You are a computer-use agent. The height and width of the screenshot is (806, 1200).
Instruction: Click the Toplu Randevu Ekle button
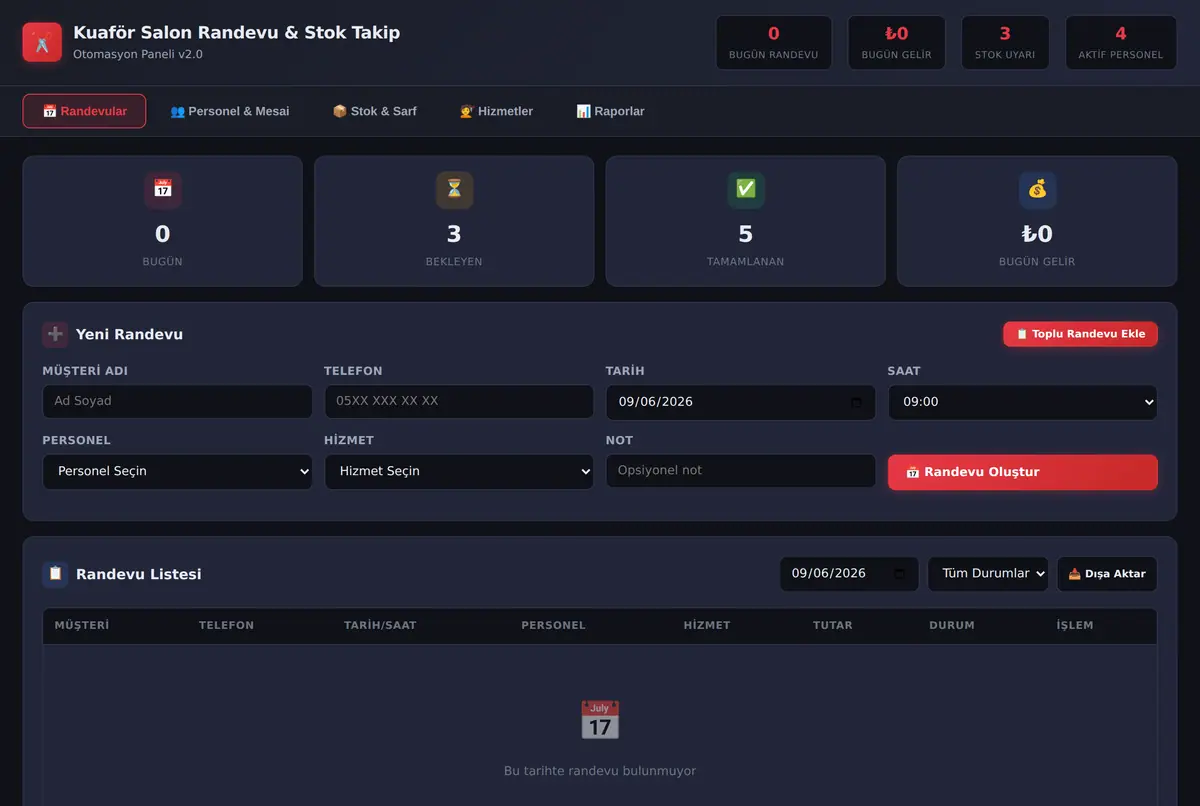point(1080,334)
